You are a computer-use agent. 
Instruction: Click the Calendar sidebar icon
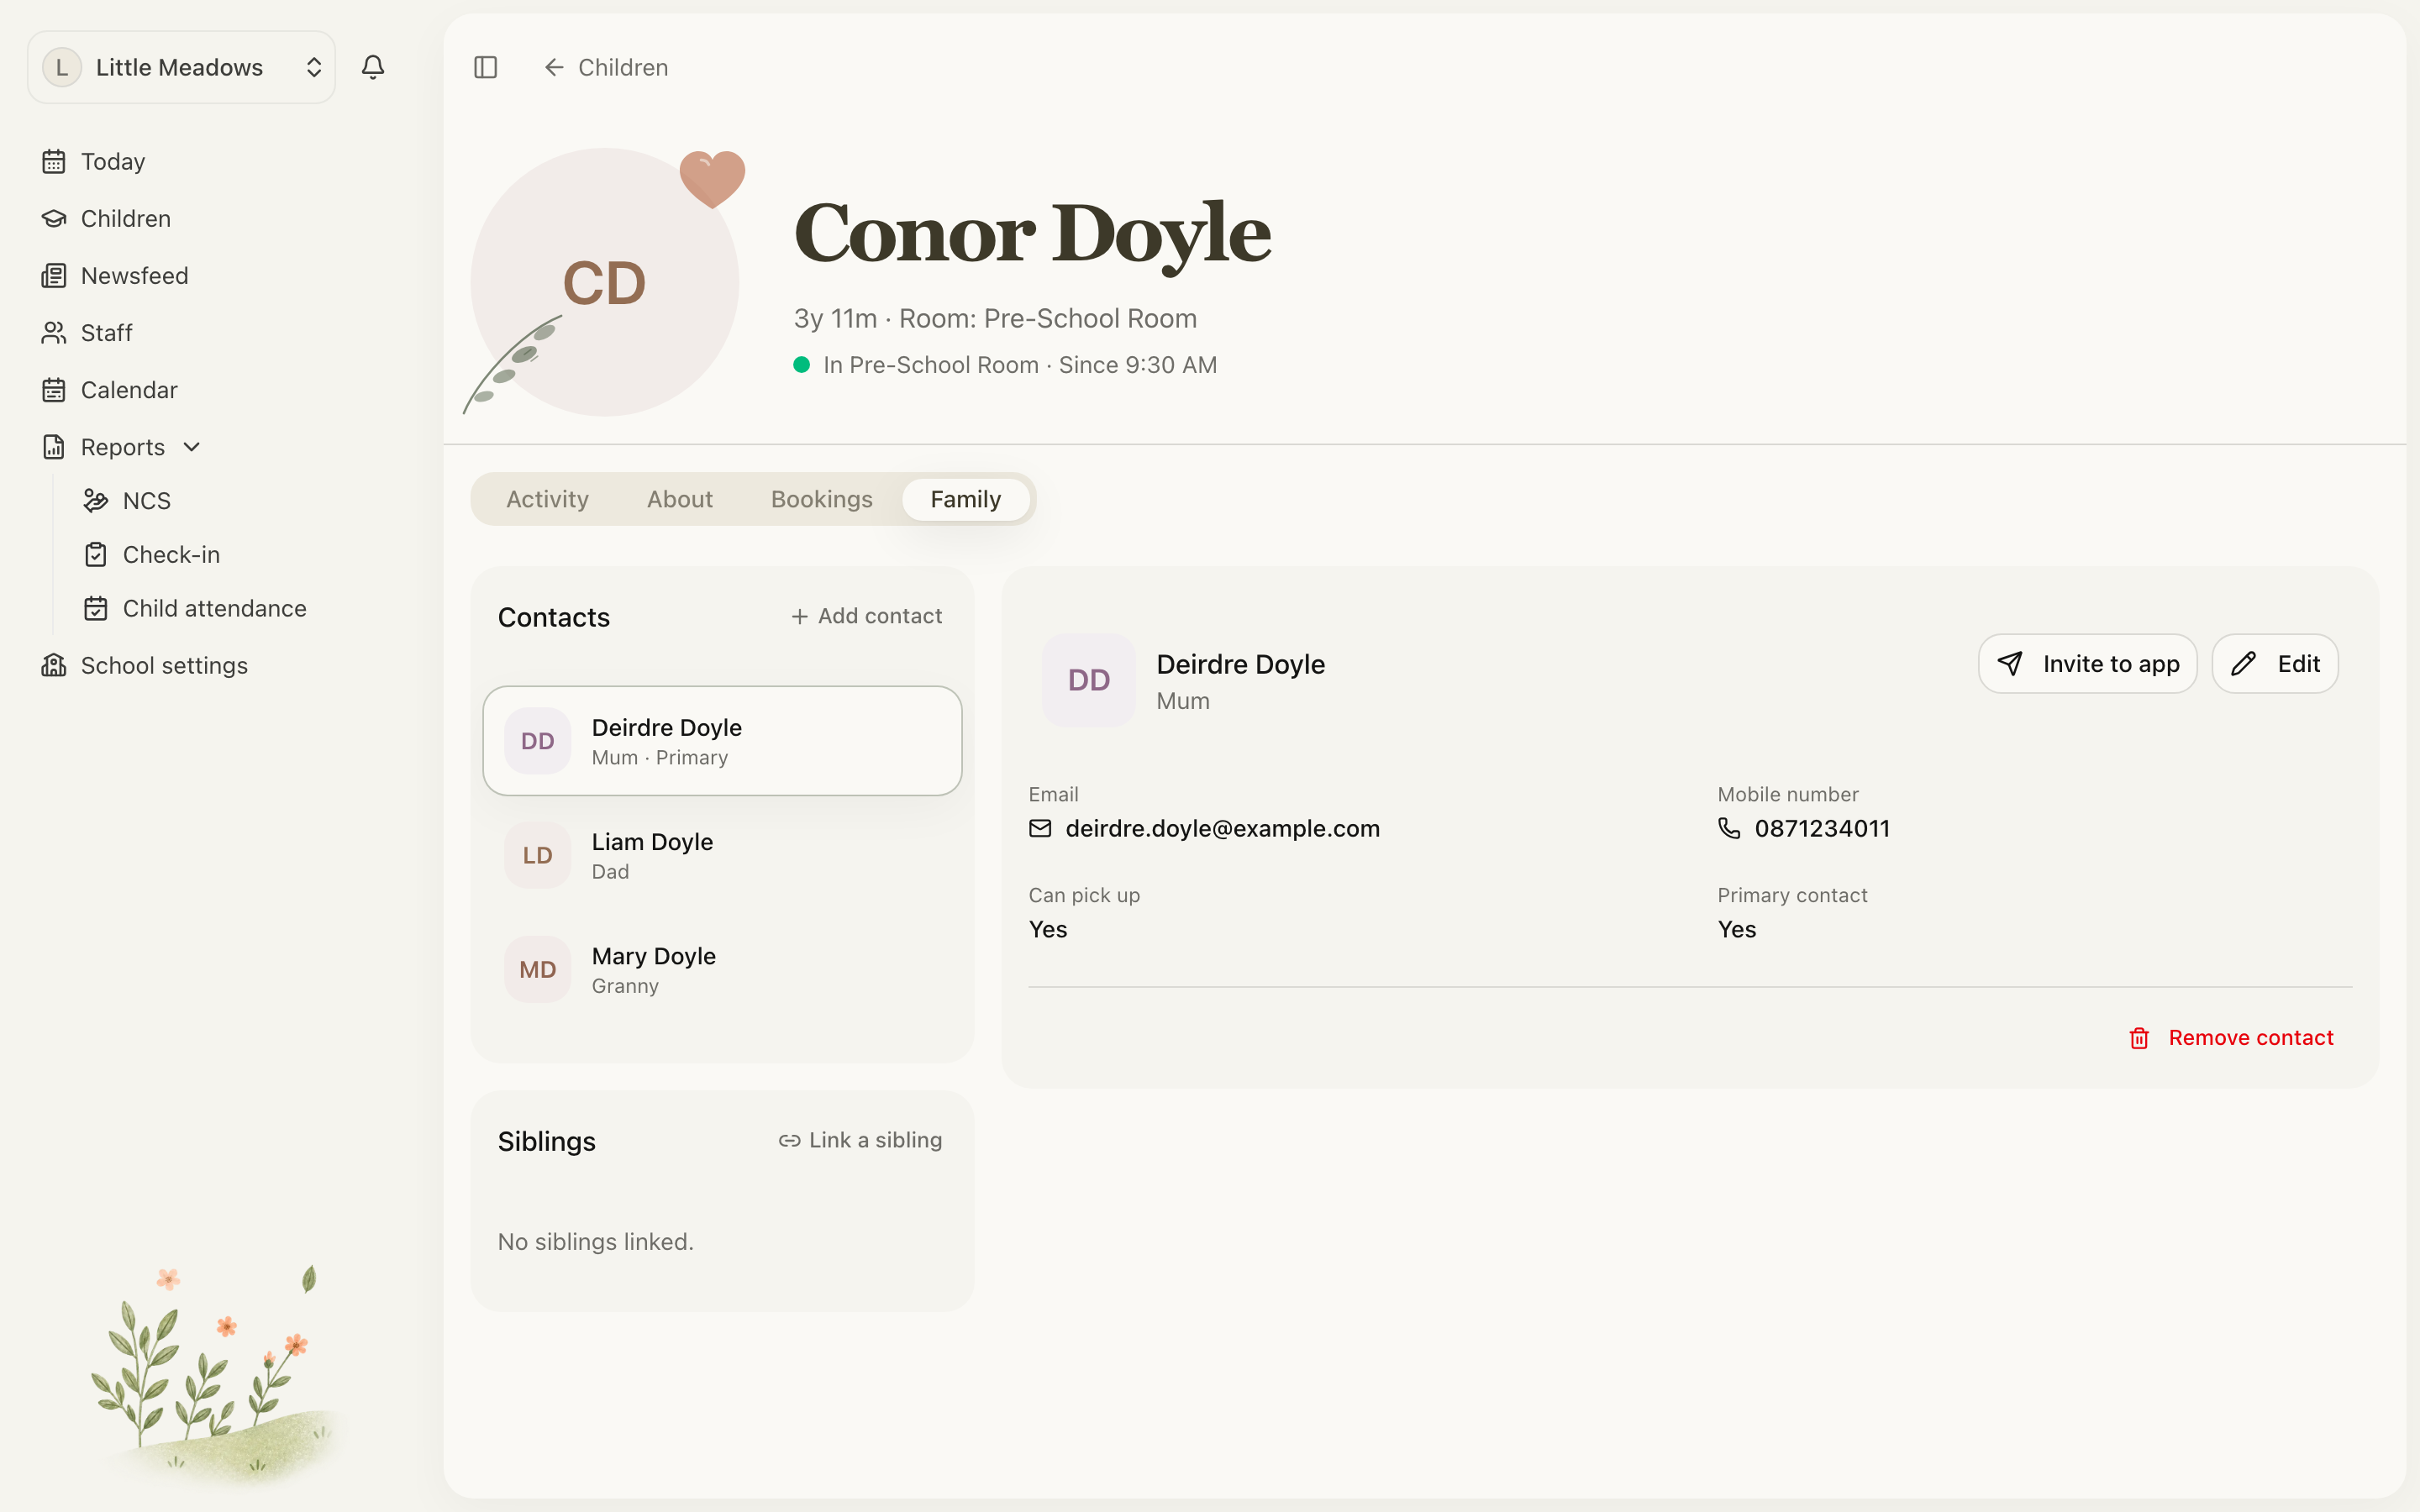(x=54, y=389)
